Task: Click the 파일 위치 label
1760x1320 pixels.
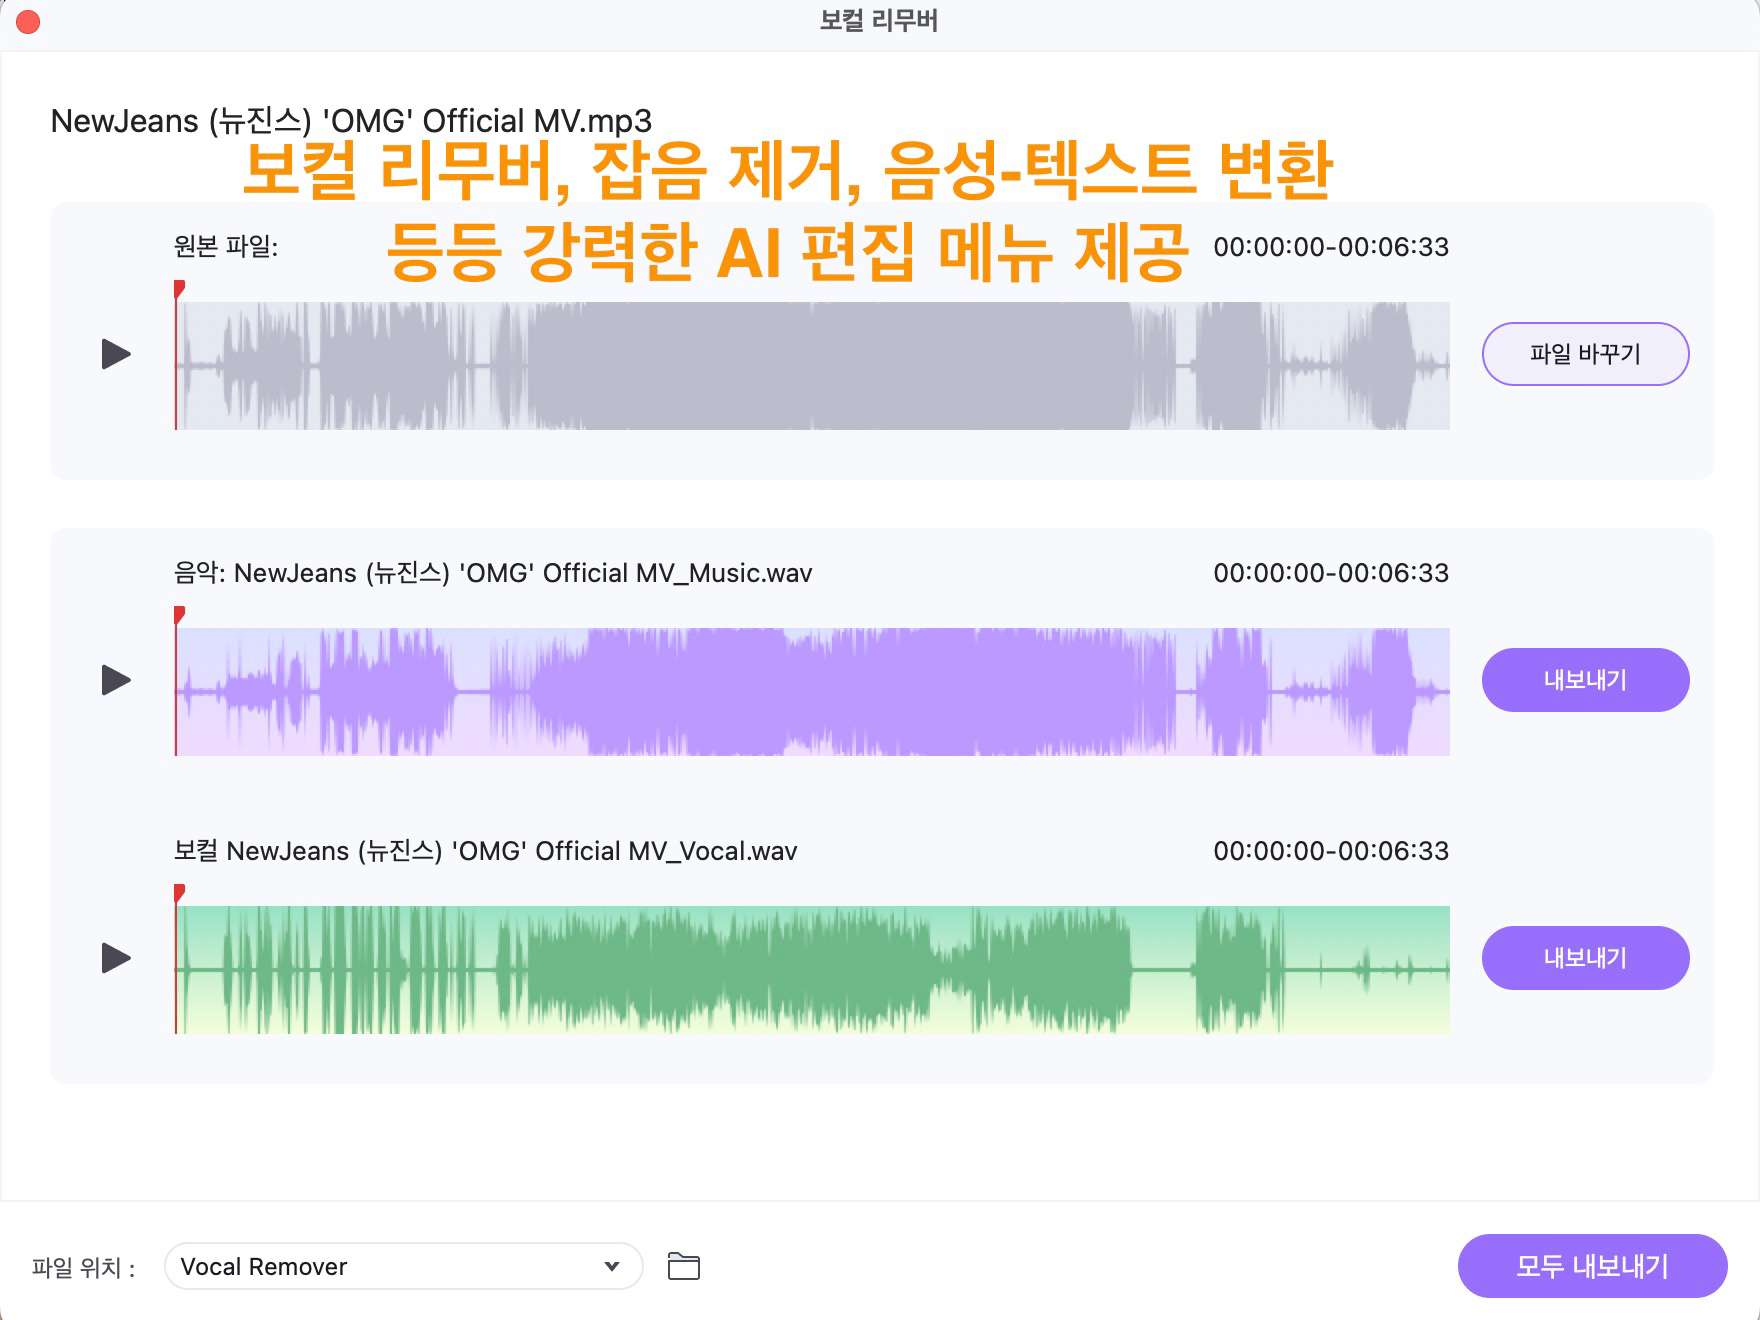Action: tap(83, 1267)
